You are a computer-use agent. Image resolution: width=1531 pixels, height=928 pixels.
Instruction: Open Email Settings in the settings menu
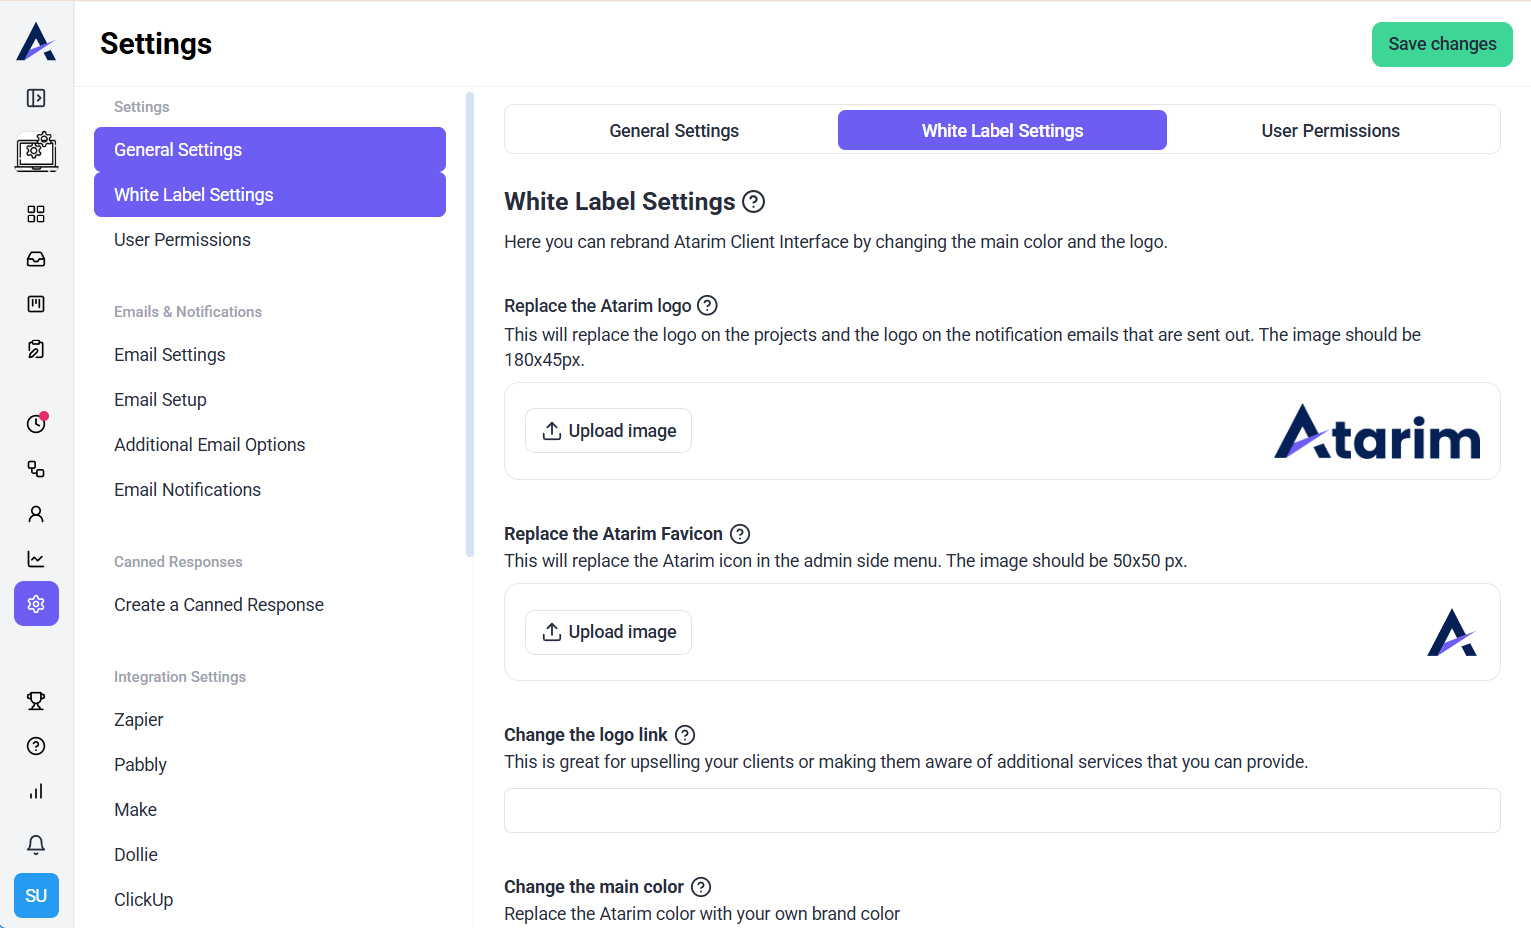pos(170,355)
